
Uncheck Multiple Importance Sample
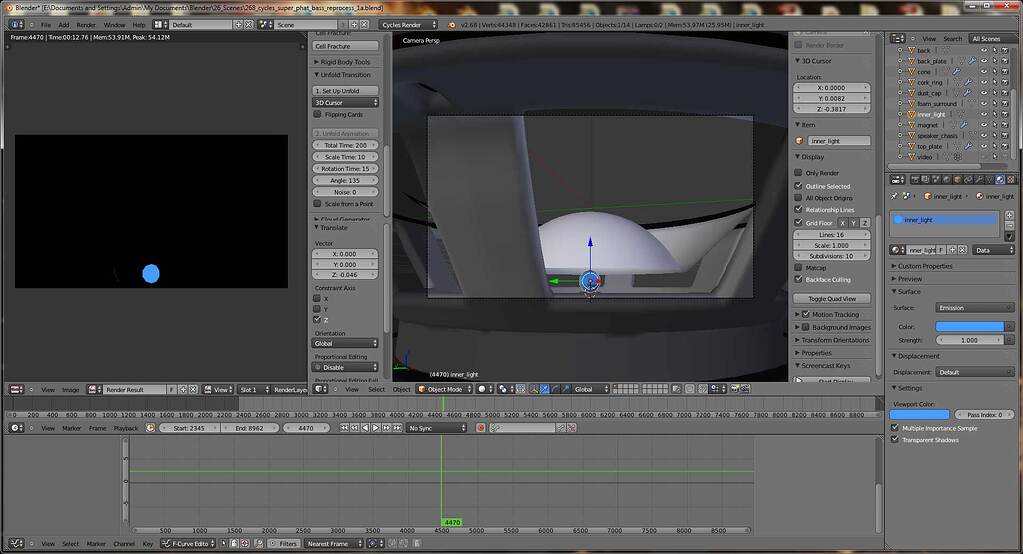click(895, 428)
